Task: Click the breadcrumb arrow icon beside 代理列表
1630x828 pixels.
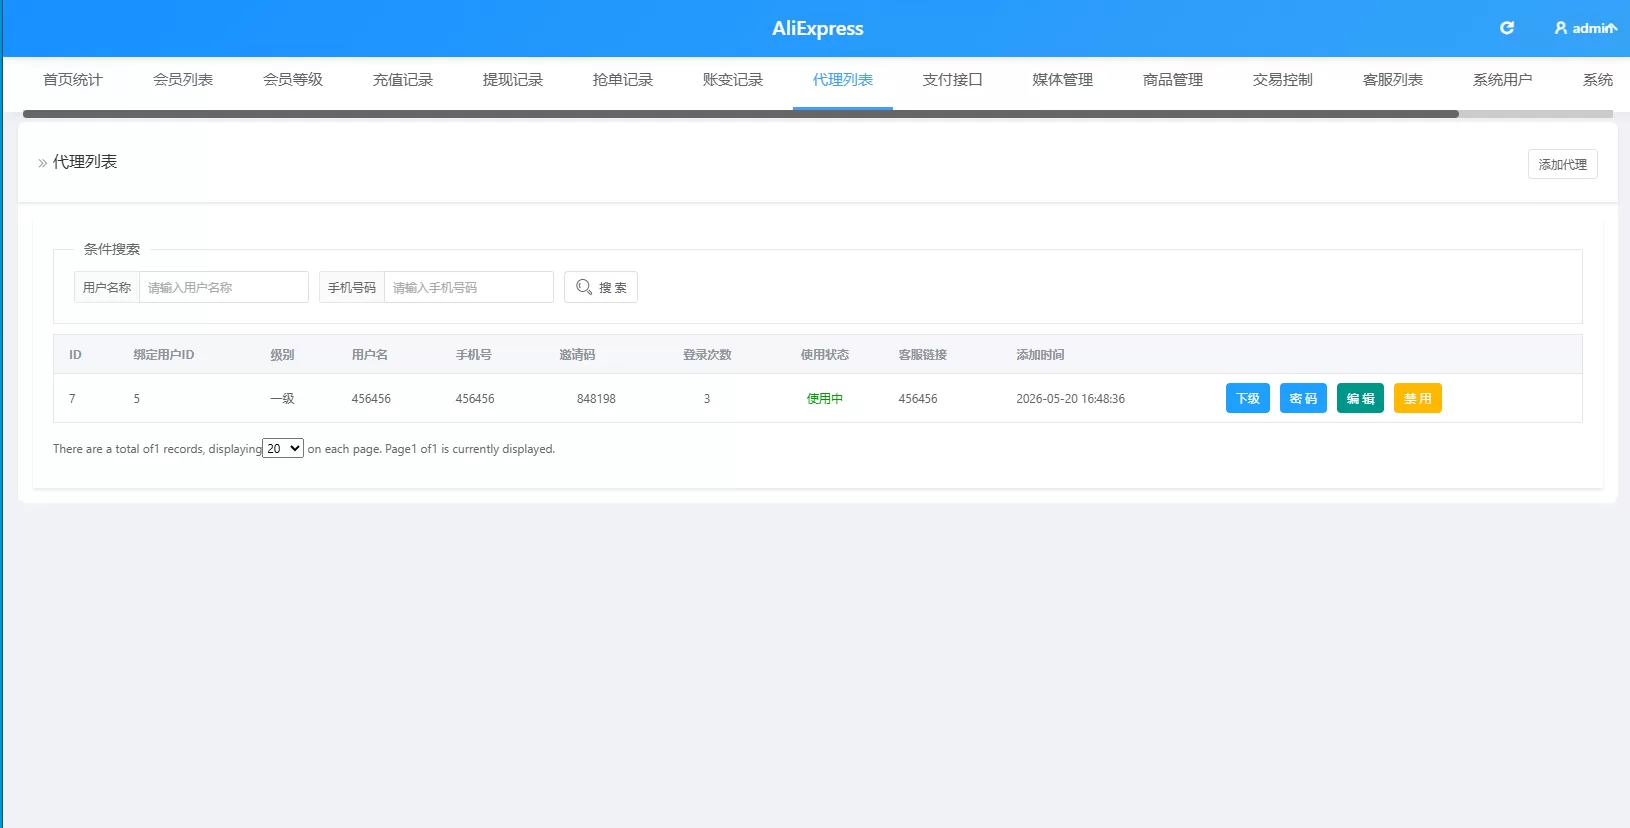Action: pyautogui.click(x=43, y=163)
